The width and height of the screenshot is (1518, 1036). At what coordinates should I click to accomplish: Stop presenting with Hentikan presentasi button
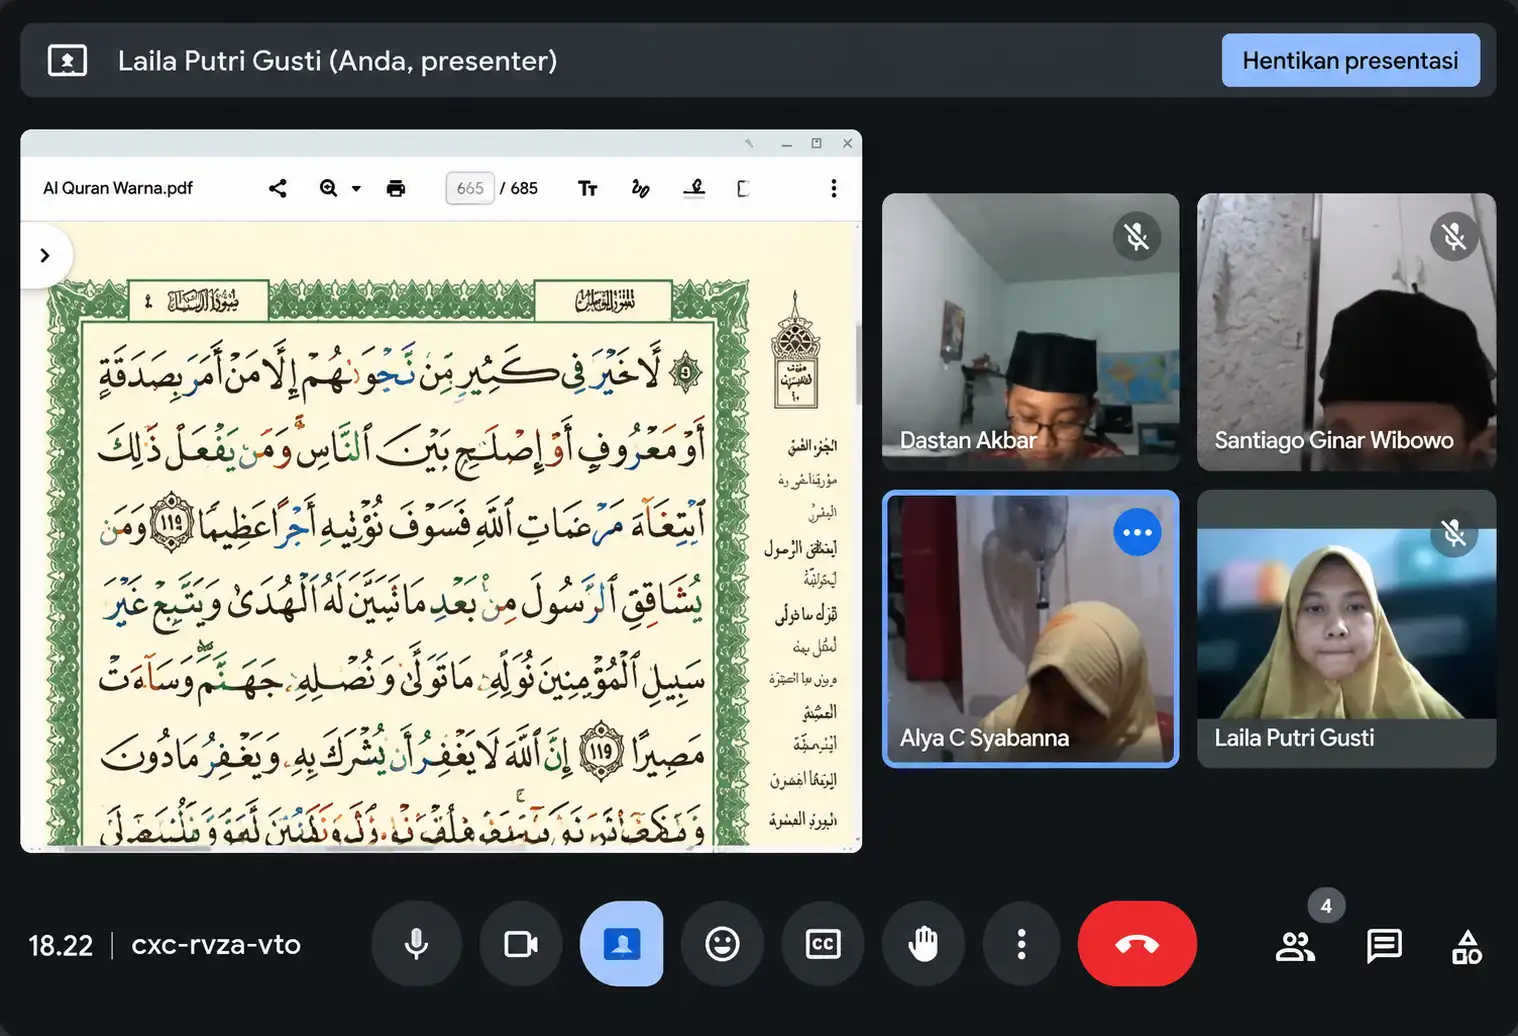click(1350, 60)
